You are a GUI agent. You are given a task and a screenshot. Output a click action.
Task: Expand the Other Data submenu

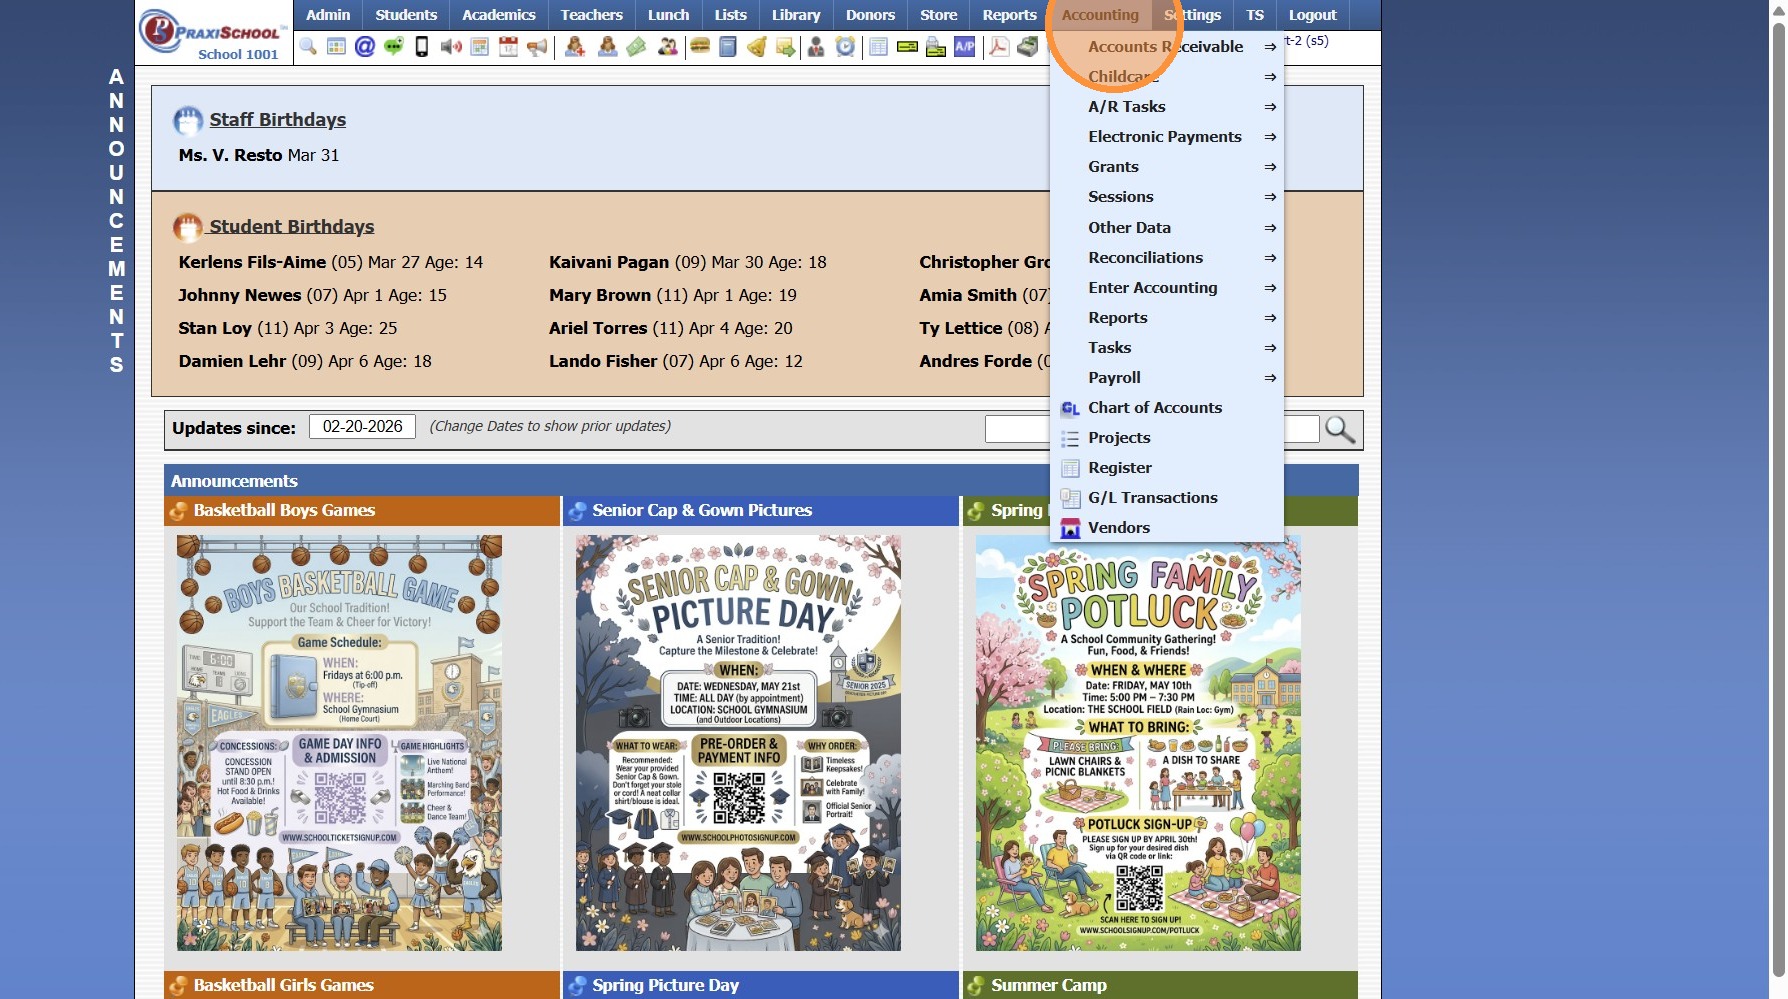pos(1167,228)
